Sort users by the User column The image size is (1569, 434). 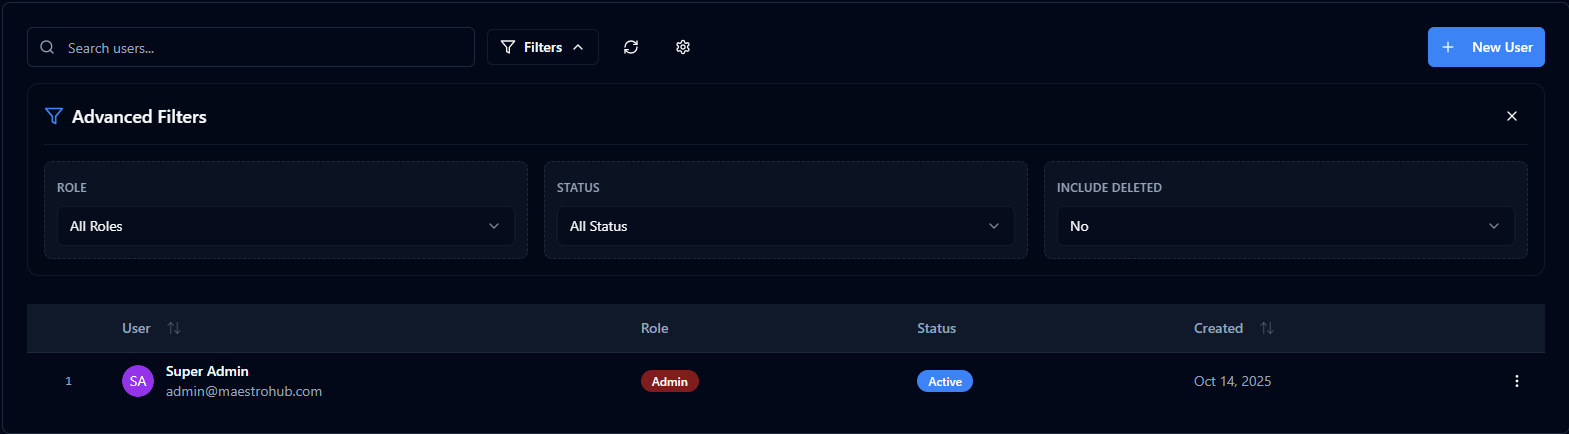click(x=174, y=328)
